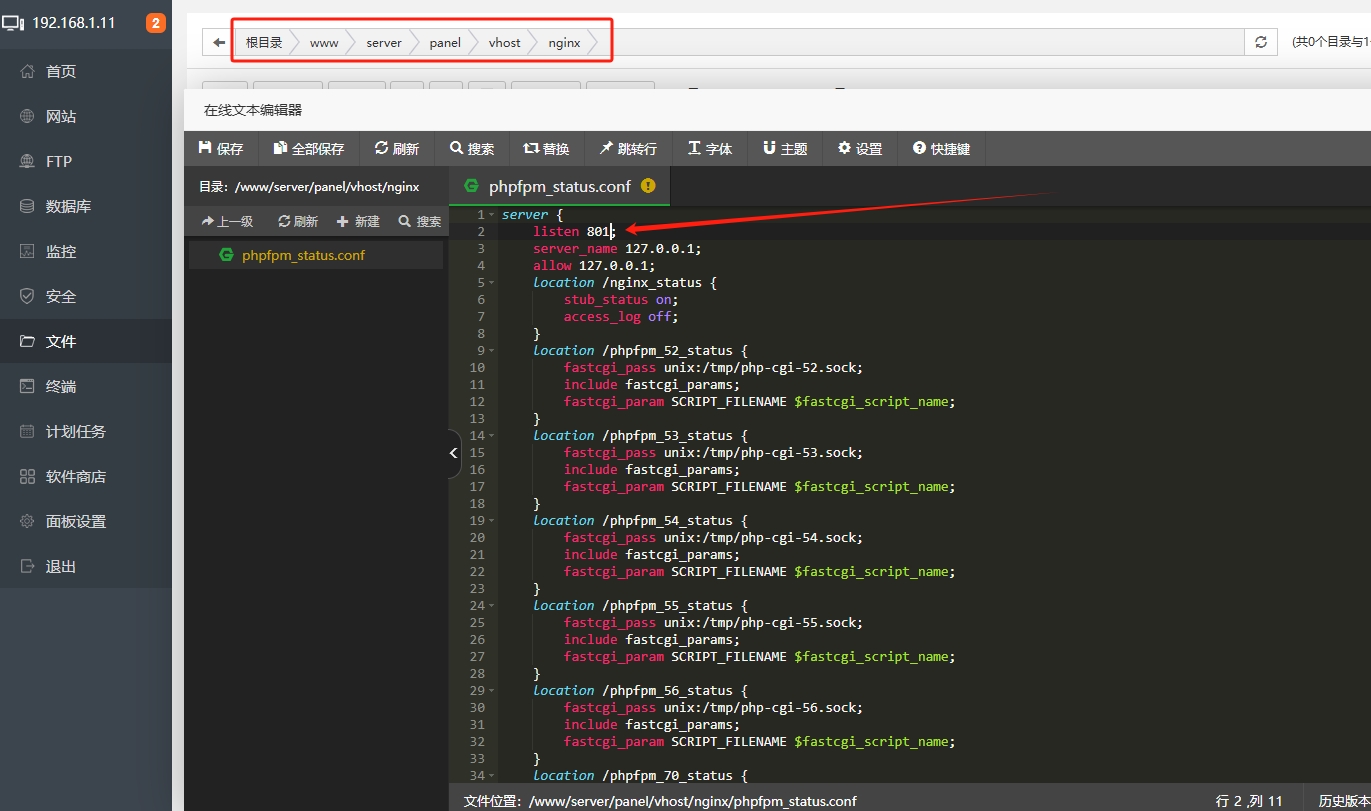Navigate to panel in the breadcrumb

pos(445,42)
